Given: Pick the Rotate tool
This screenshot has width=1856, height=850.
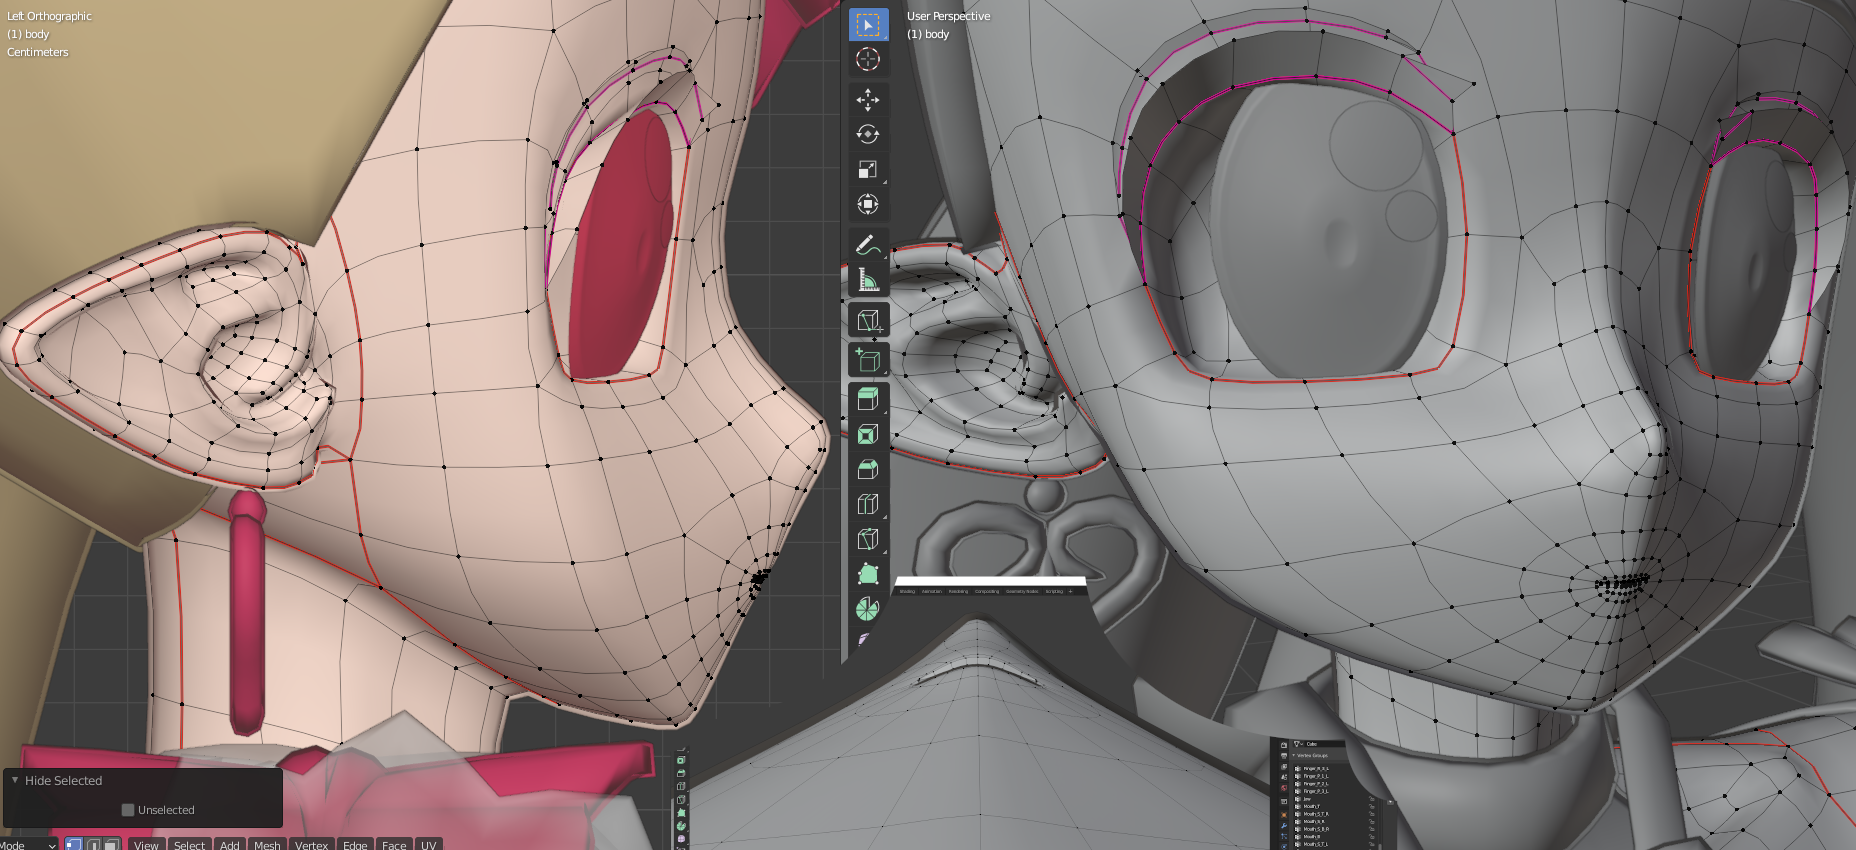Looking at the screenshot, I should point(868,134).
